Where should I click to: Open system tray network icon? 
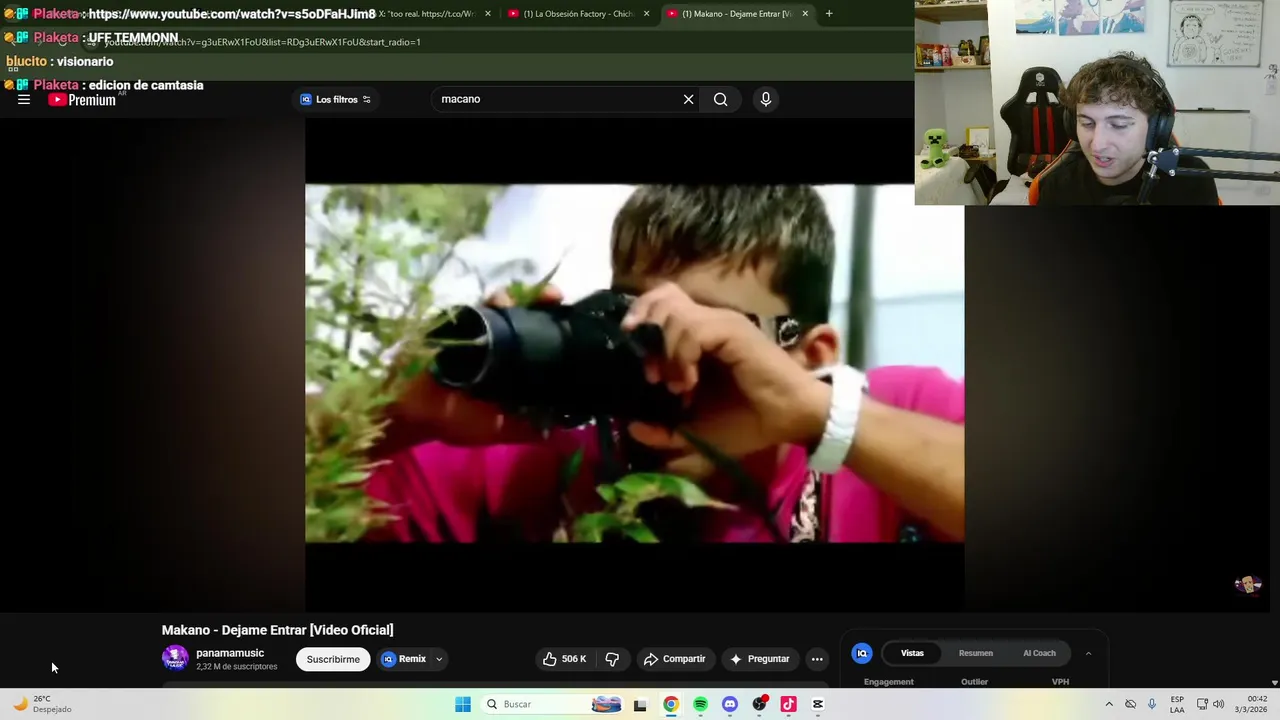[1202, 704]
